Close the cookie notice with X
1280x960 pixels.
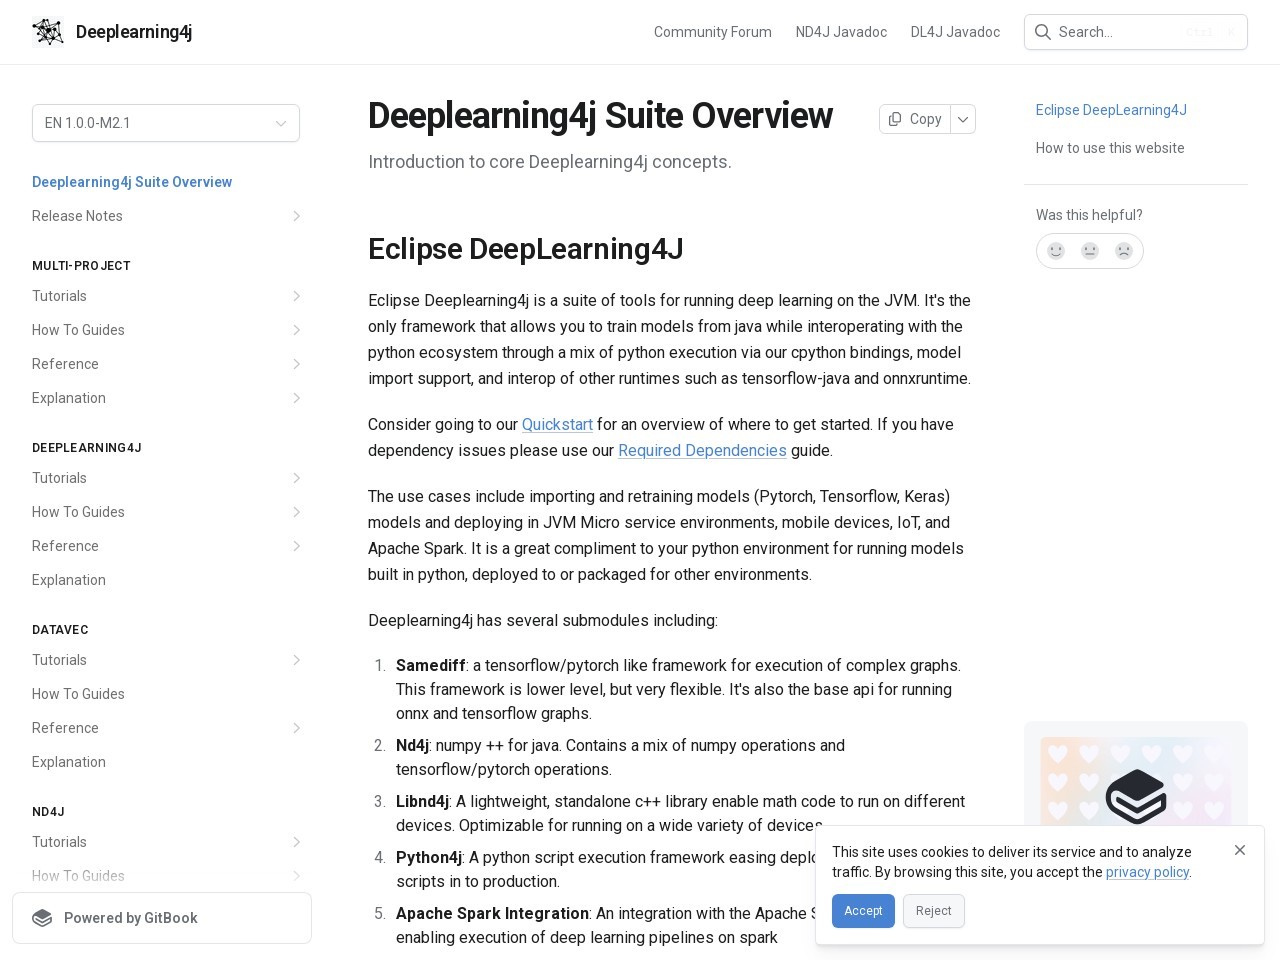click(x=1240, y=850)
